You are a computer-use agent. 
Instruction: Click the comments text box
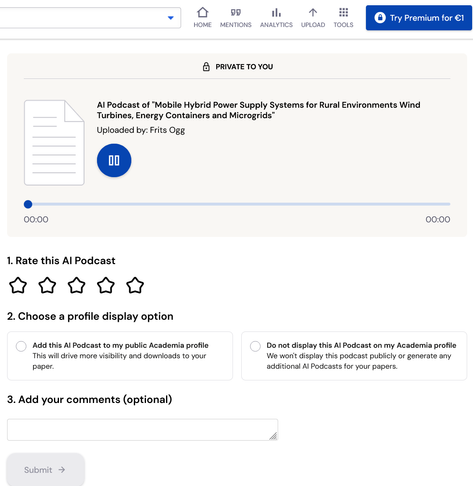[x=142, y=430]
